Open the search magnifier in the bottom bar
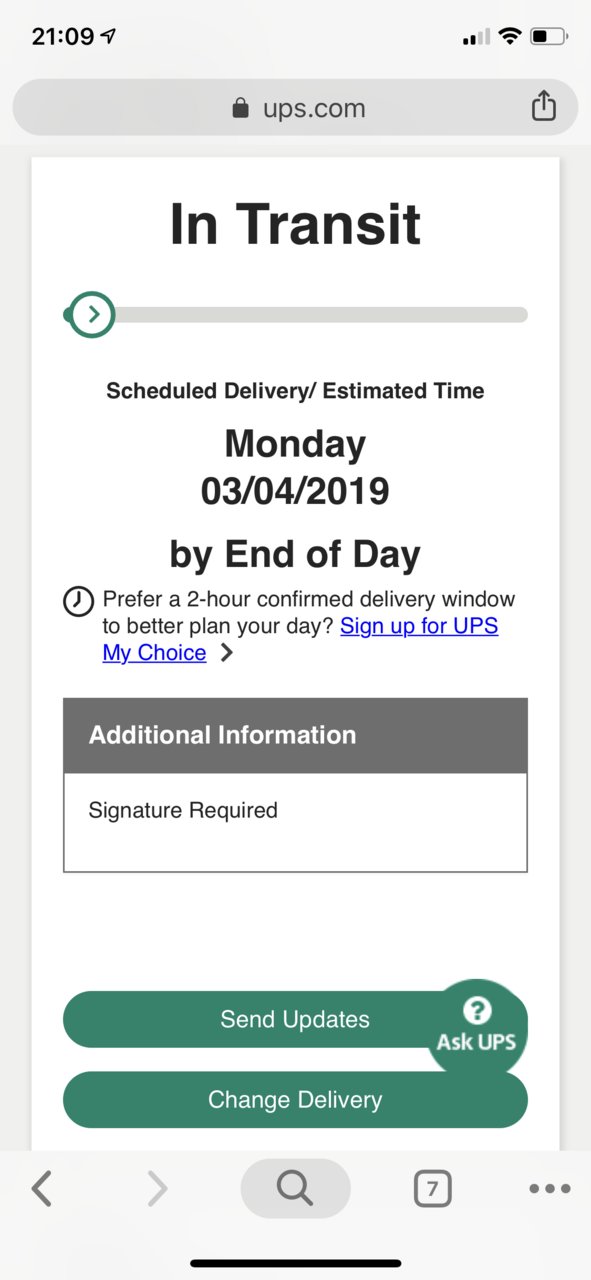This screenshot has width=591, height=1280. click(295, 1189)
